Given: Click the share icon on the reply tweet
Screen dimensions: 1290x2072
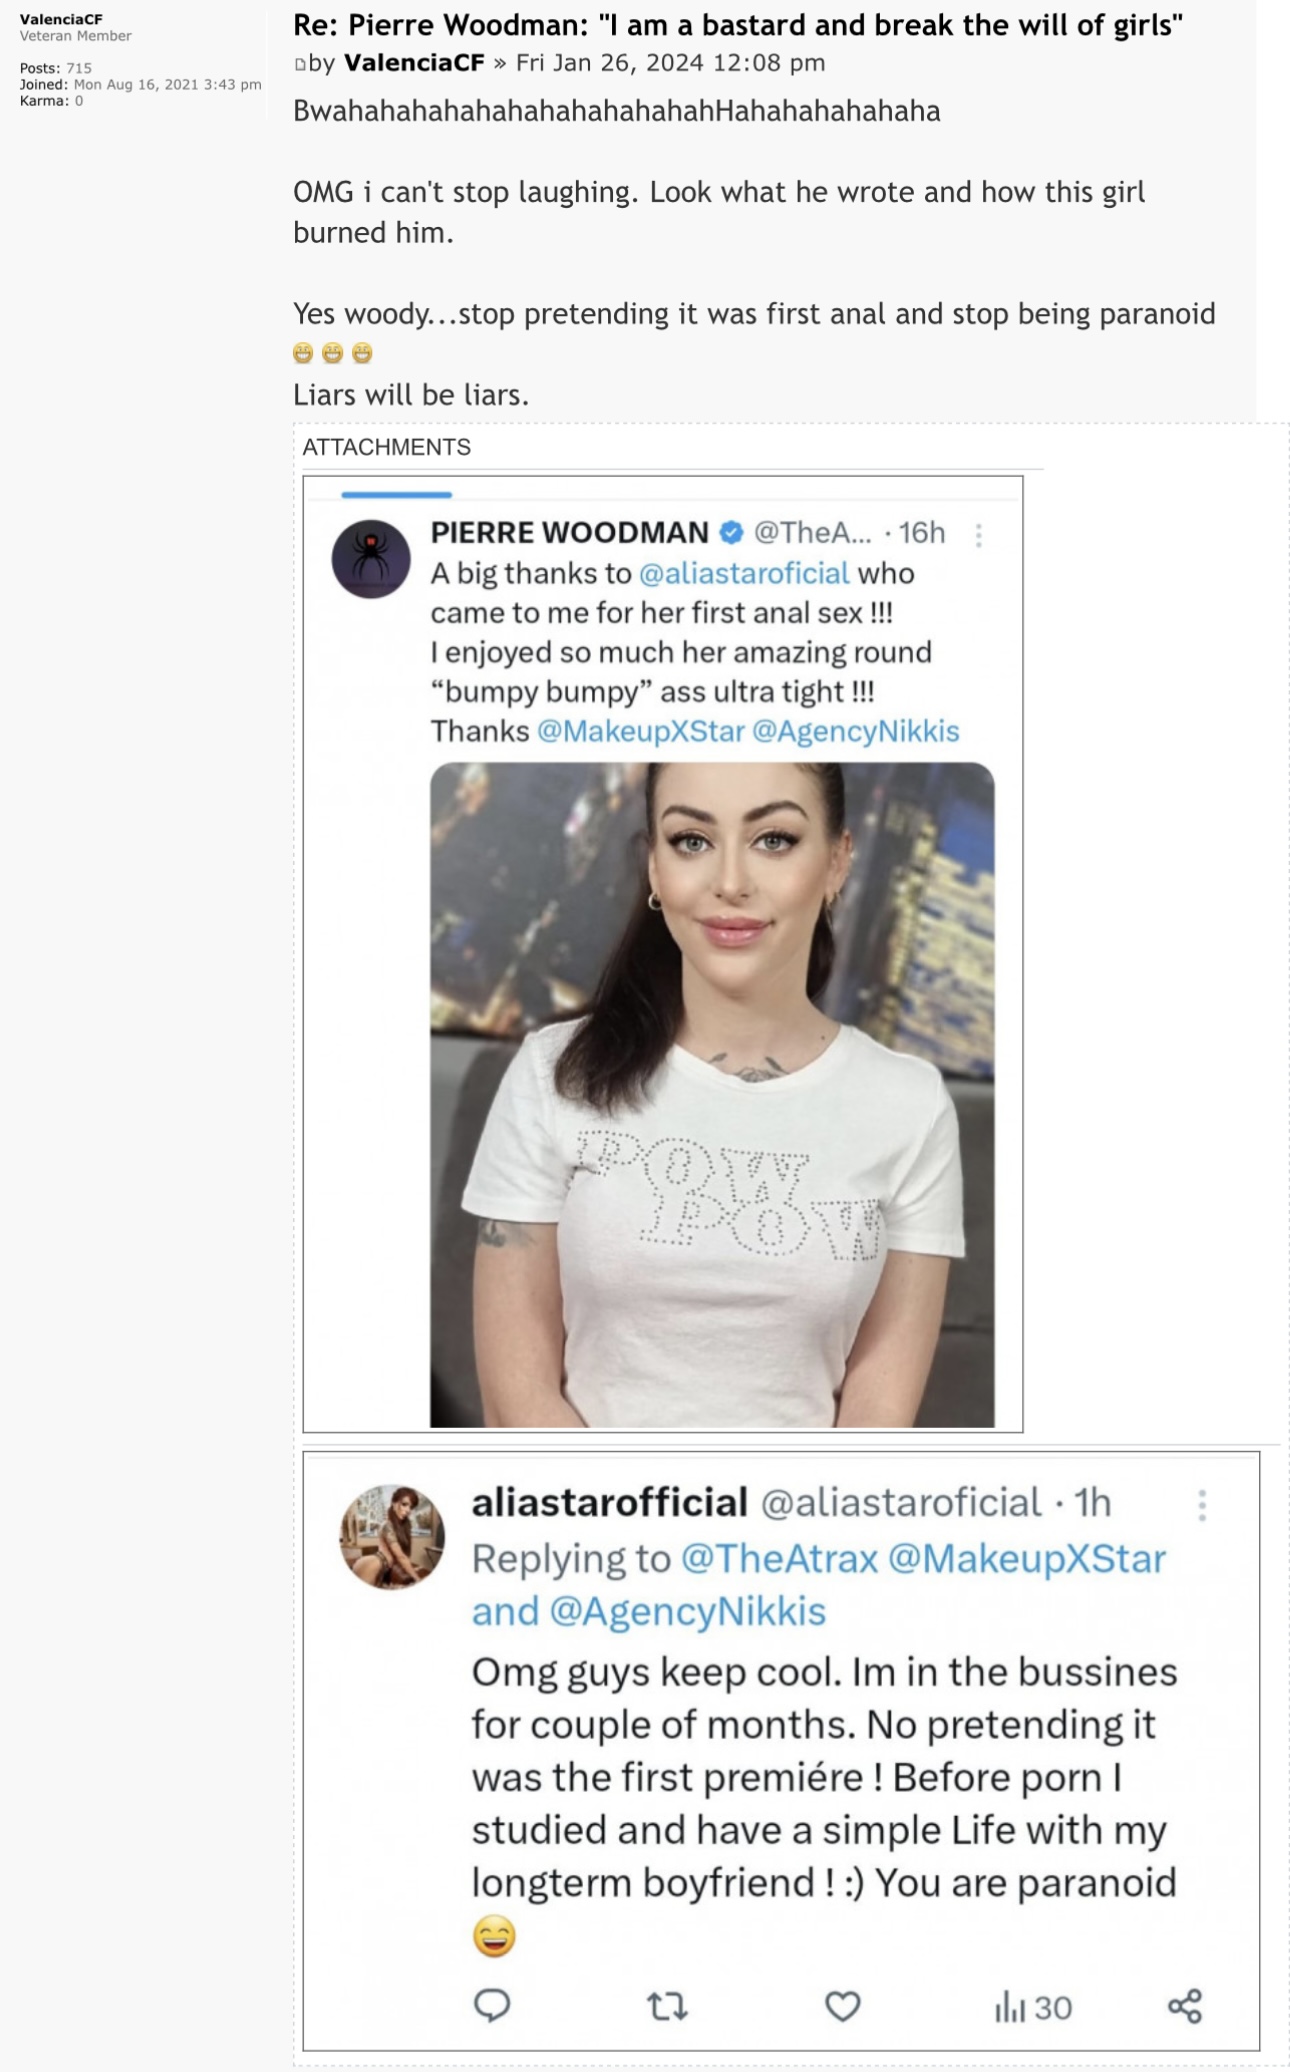Looking at the screenshot, I should 1185,2006.
